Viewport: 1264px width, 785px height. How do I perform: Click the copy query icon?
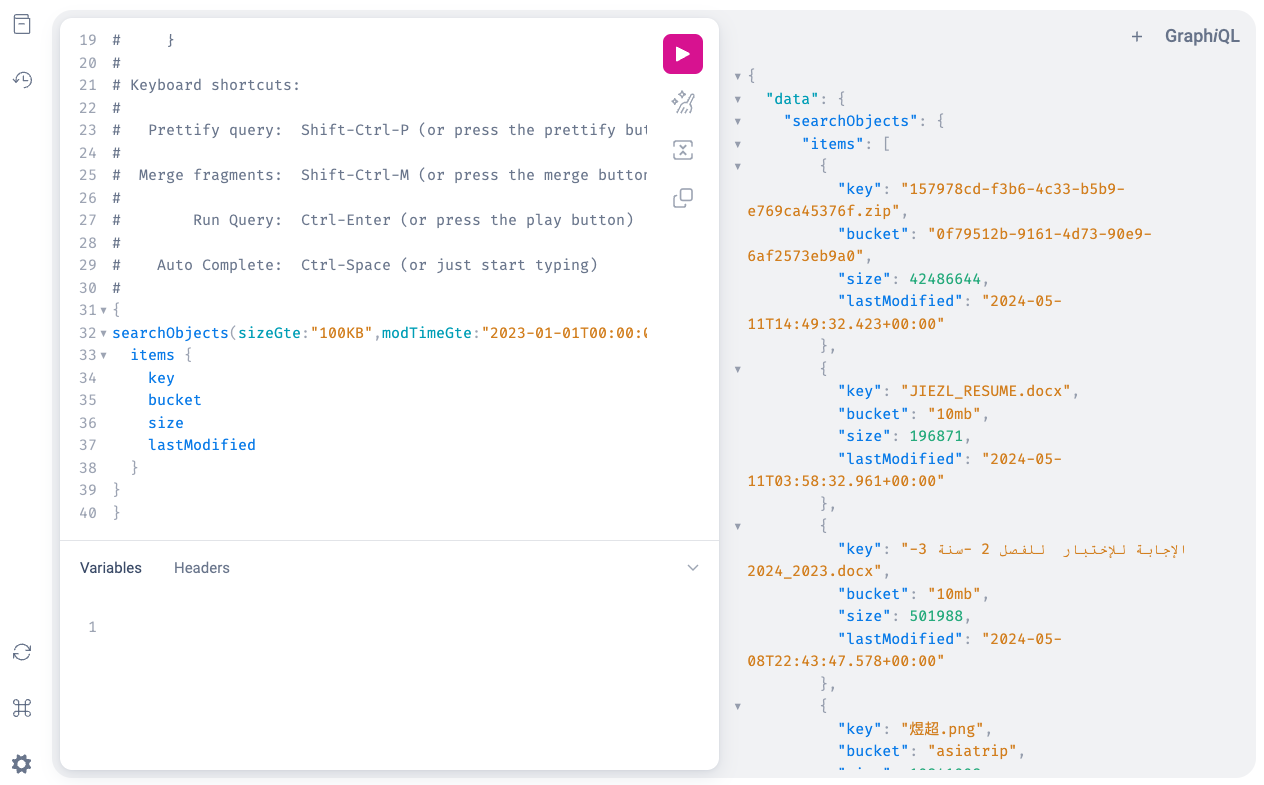[x=683, y=198]
